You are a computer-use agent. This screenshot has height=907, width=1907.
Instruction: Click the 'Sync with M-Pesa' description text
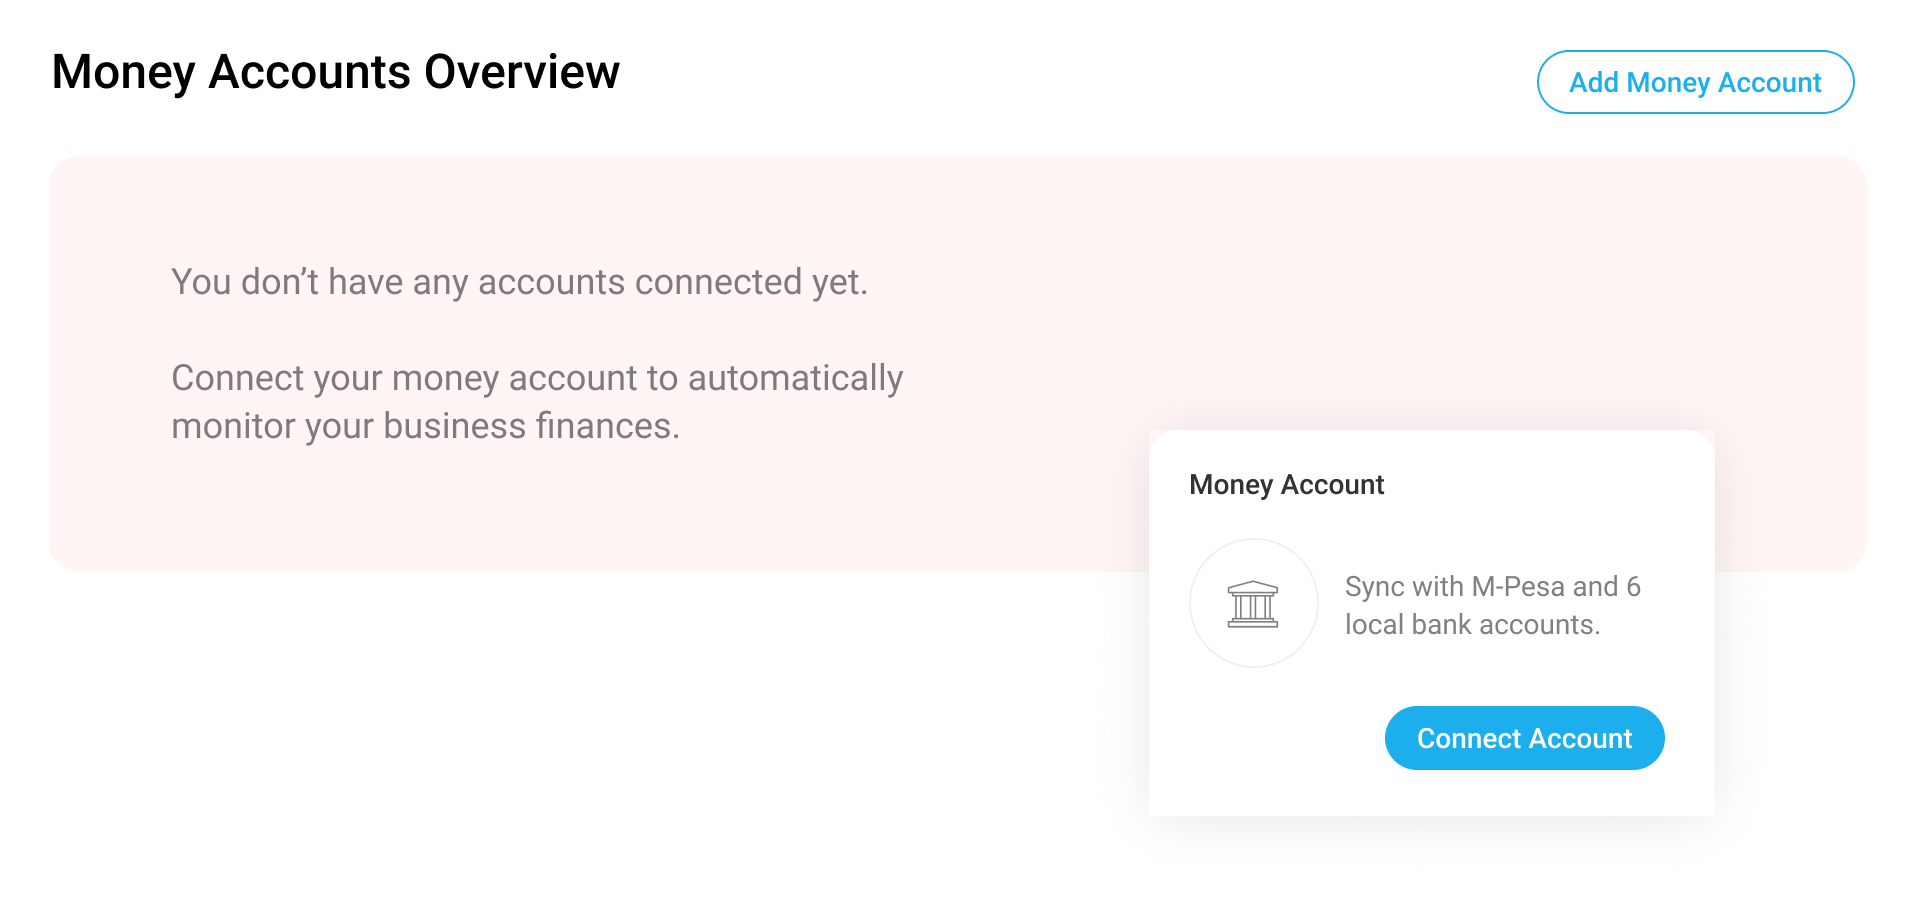[x=1492, y=605]
